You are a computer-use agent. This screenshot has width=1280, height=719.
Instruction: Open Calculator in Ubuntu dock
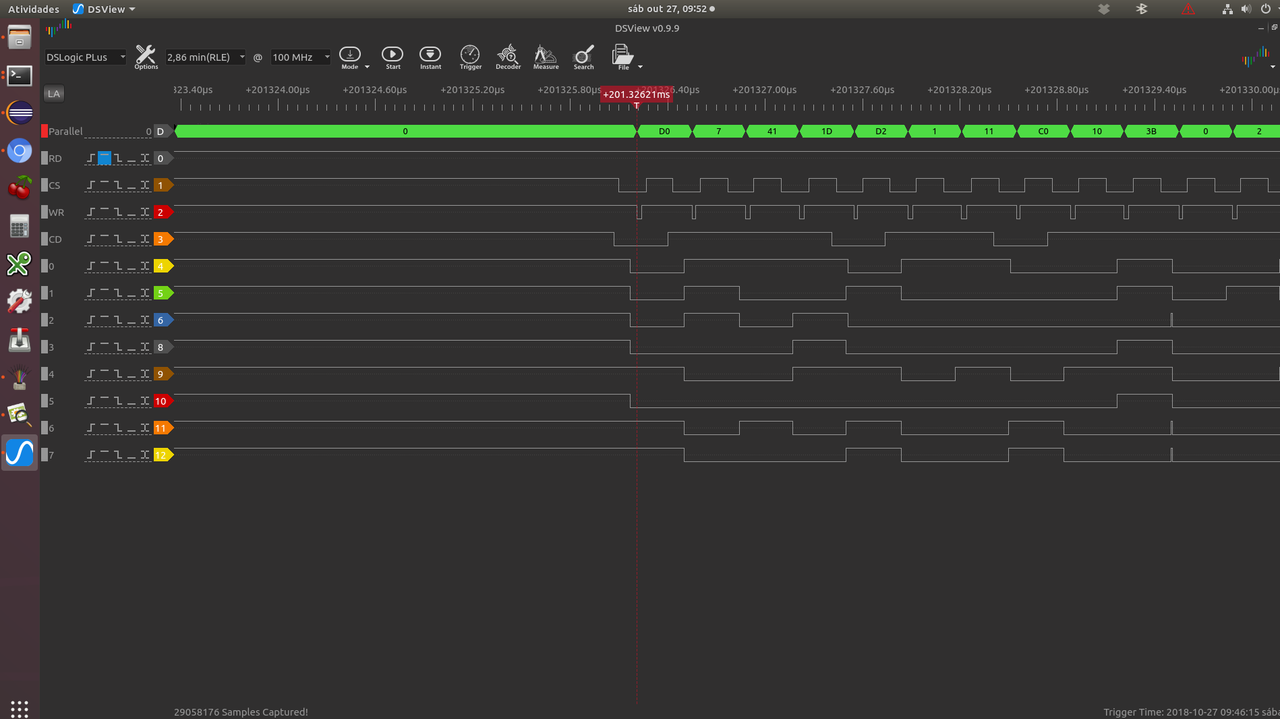point(20,226)
